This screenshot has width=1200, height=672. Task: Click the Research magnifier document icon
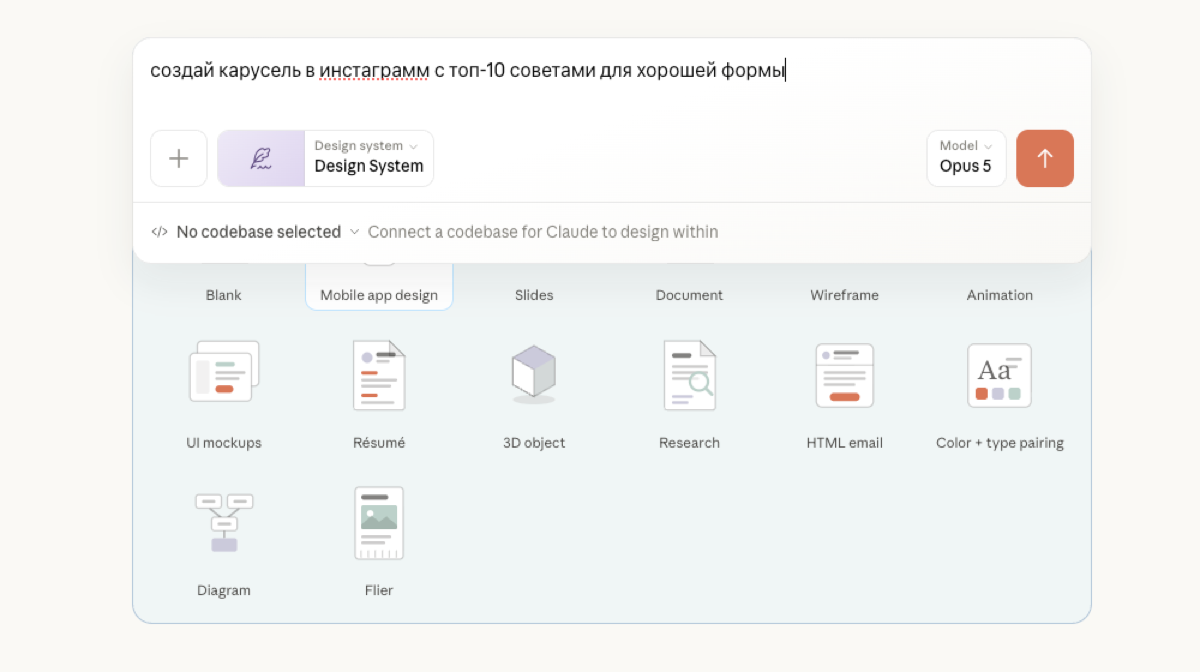click(x=690, y=375)
